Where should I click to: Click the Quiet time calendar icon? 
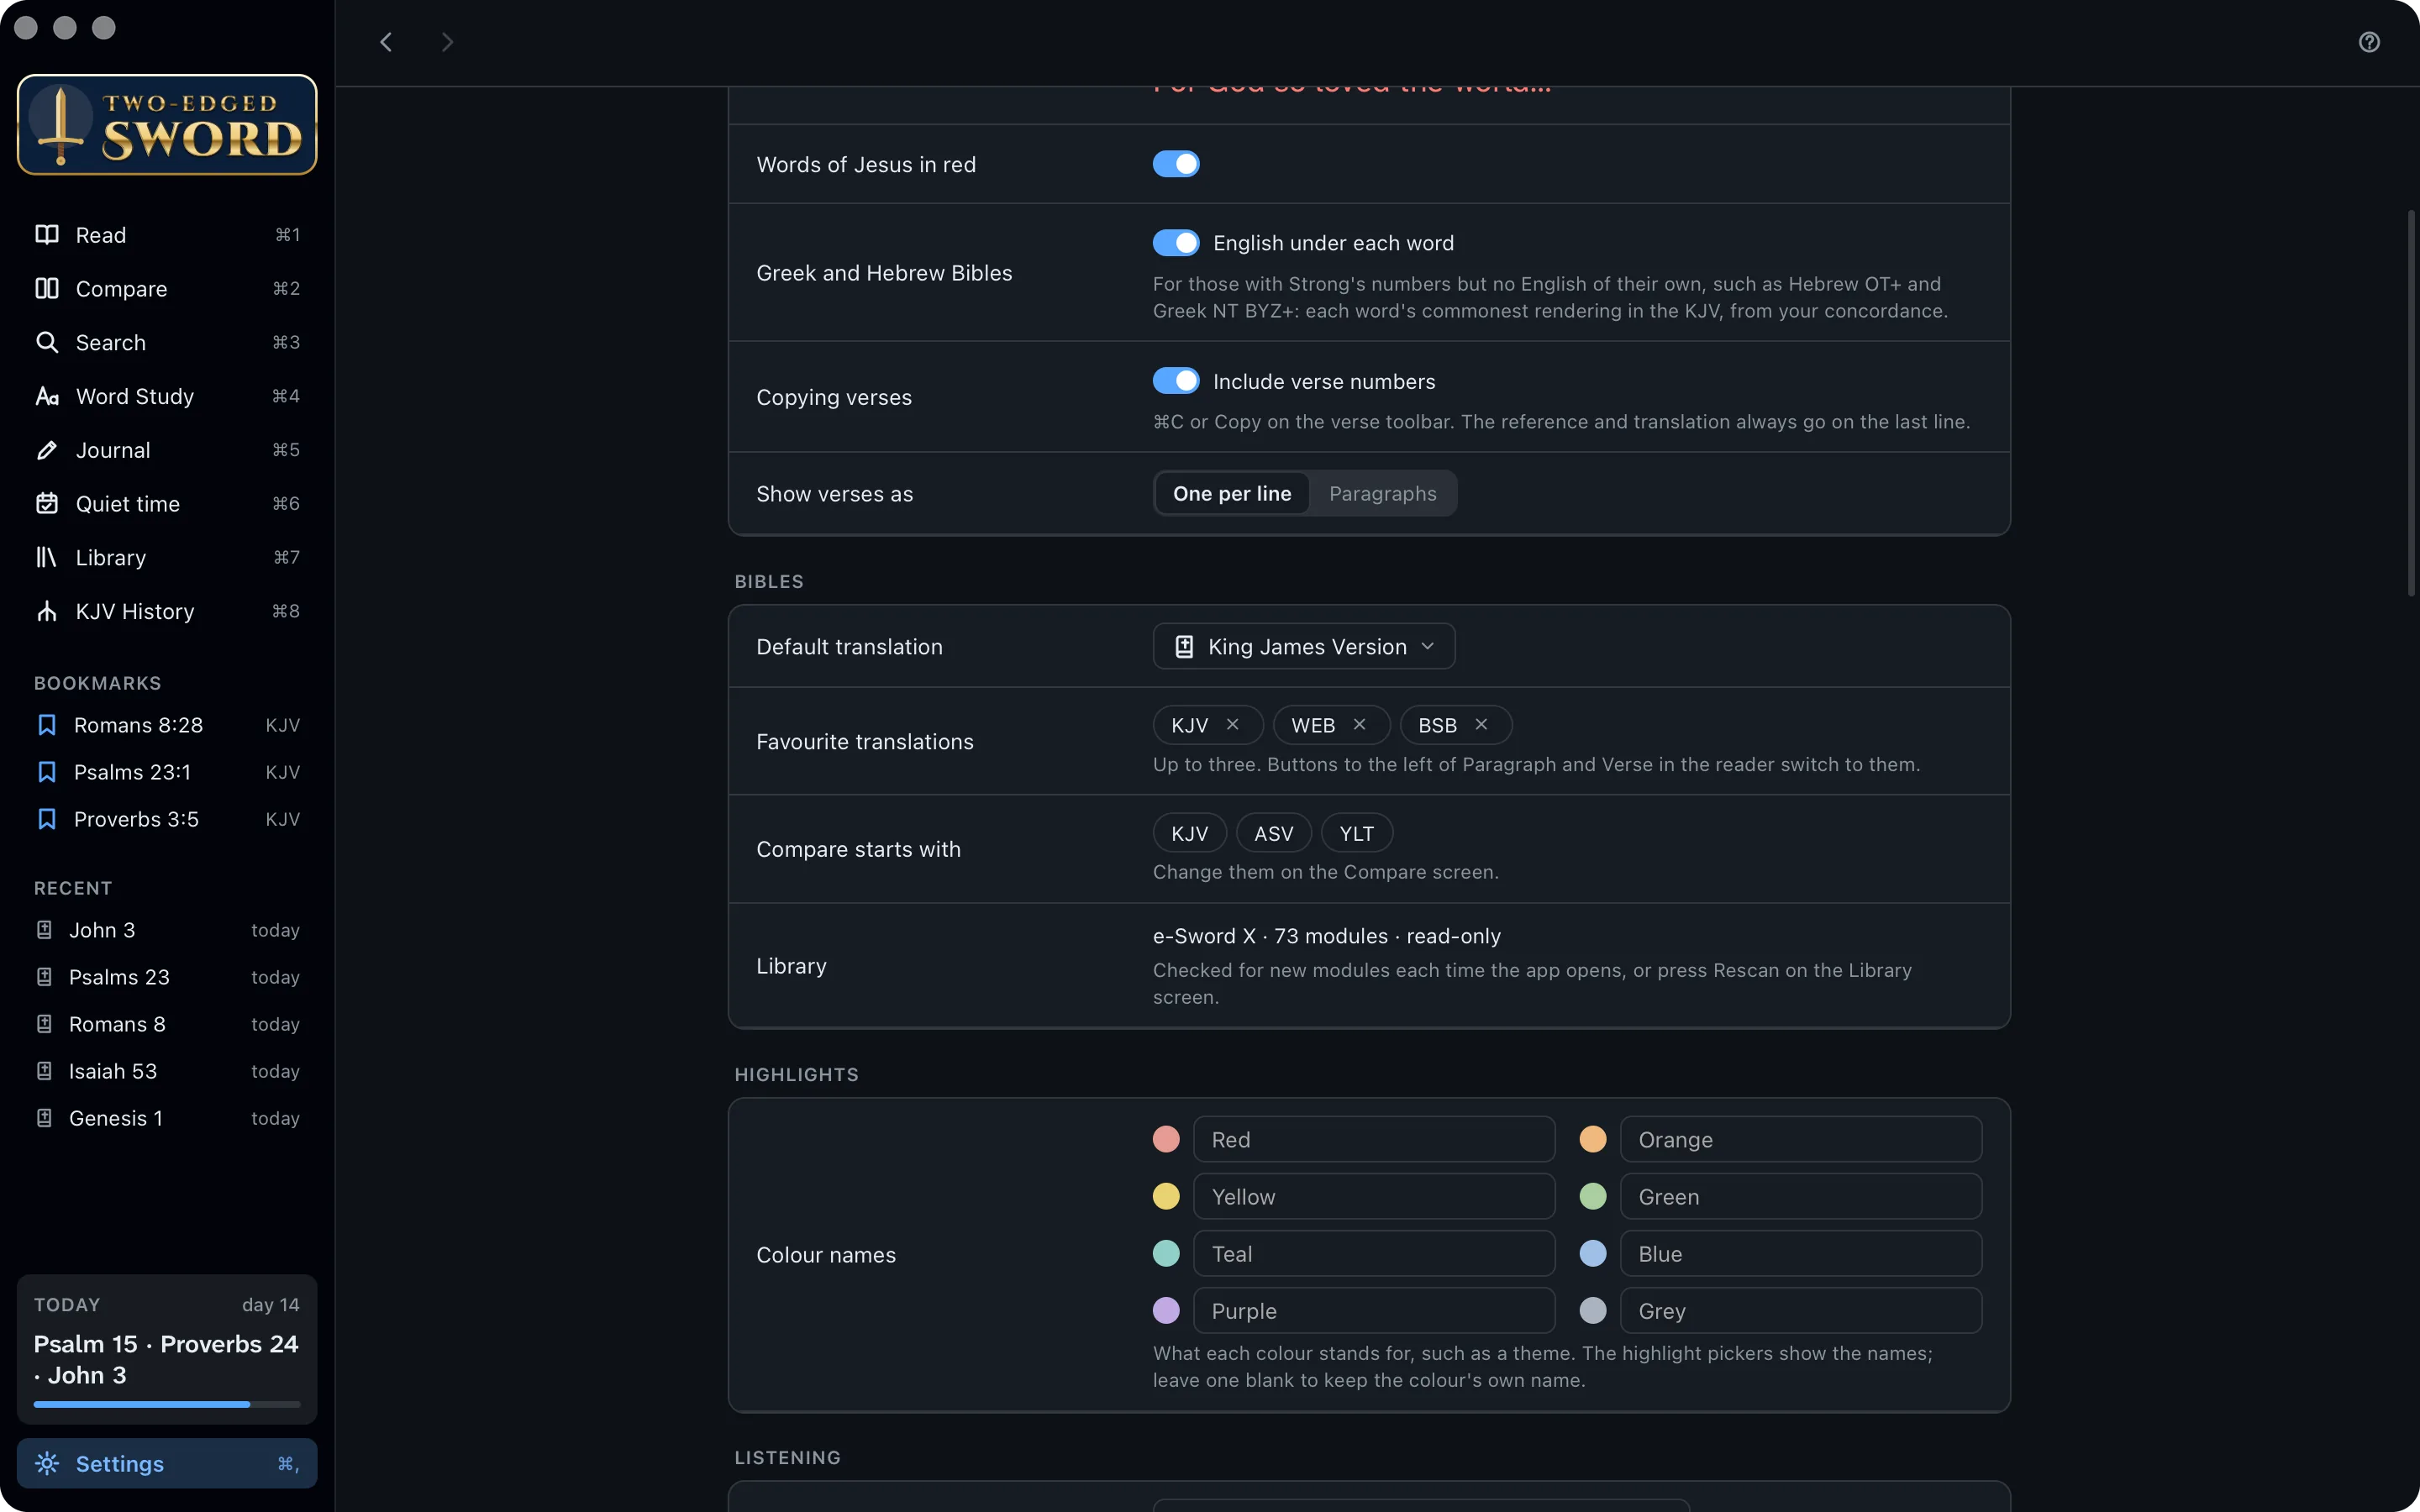tap(47, 504)
